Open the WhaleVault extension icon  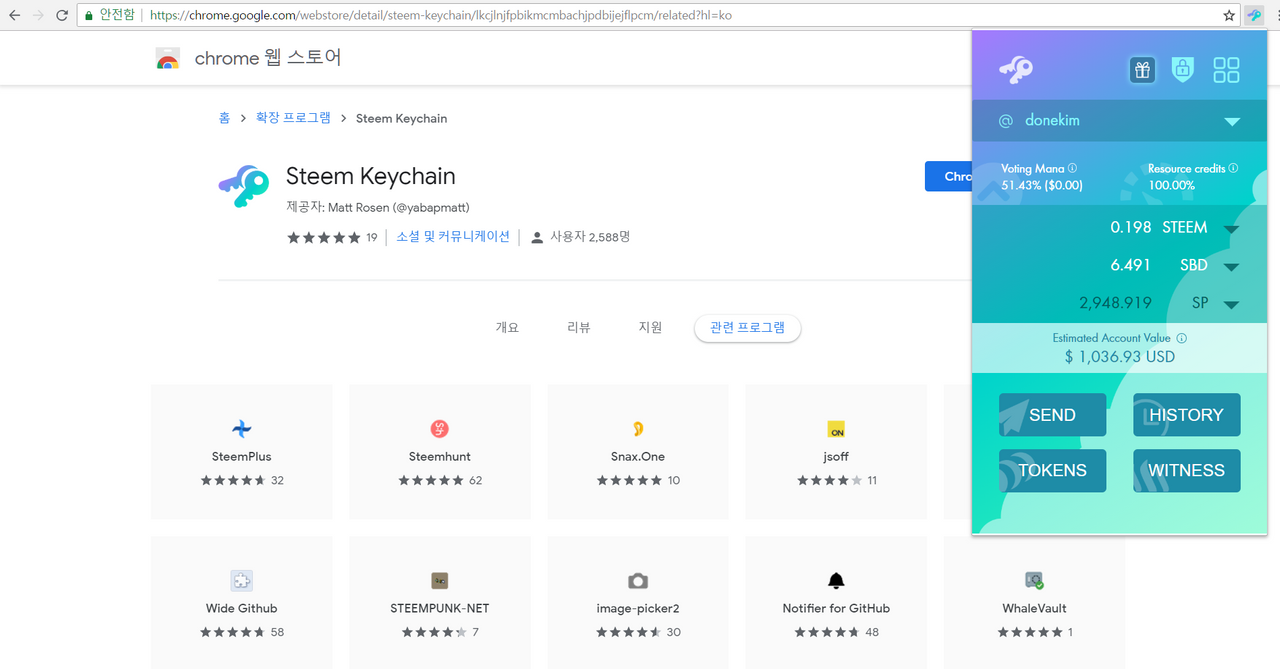coord(1034,581)
